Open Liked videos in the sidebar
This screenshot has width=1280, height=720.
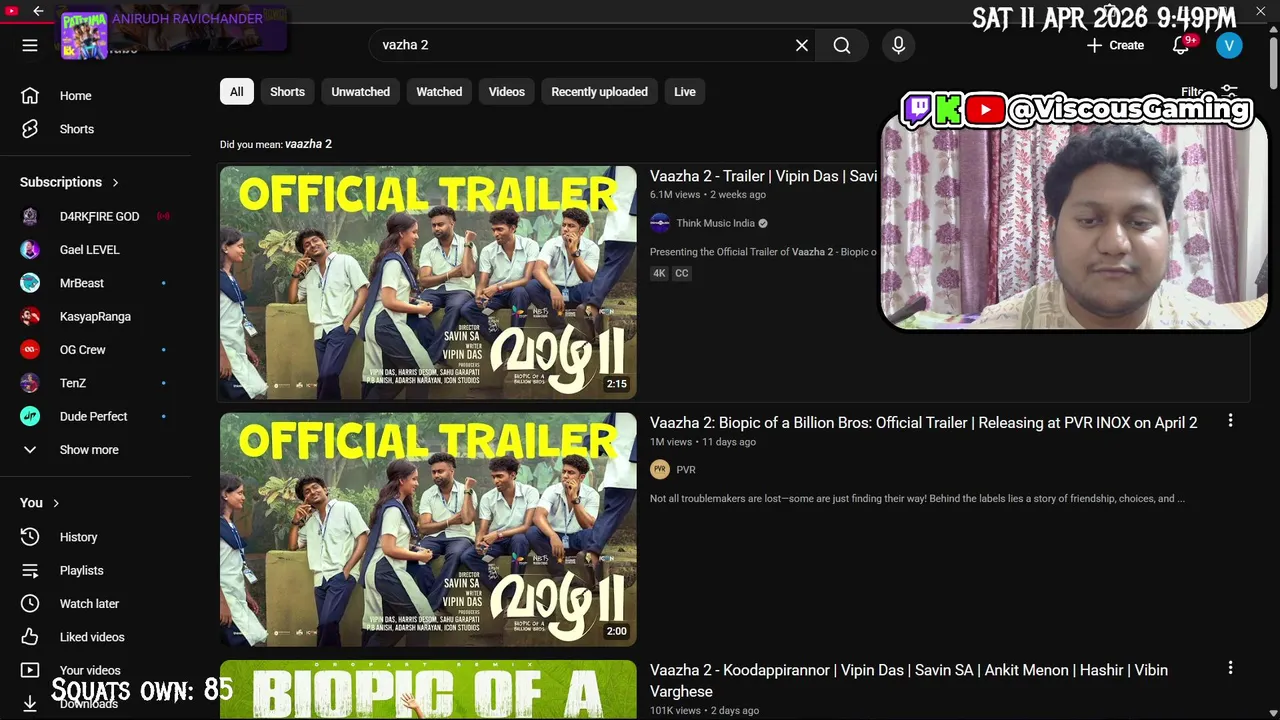96,637
